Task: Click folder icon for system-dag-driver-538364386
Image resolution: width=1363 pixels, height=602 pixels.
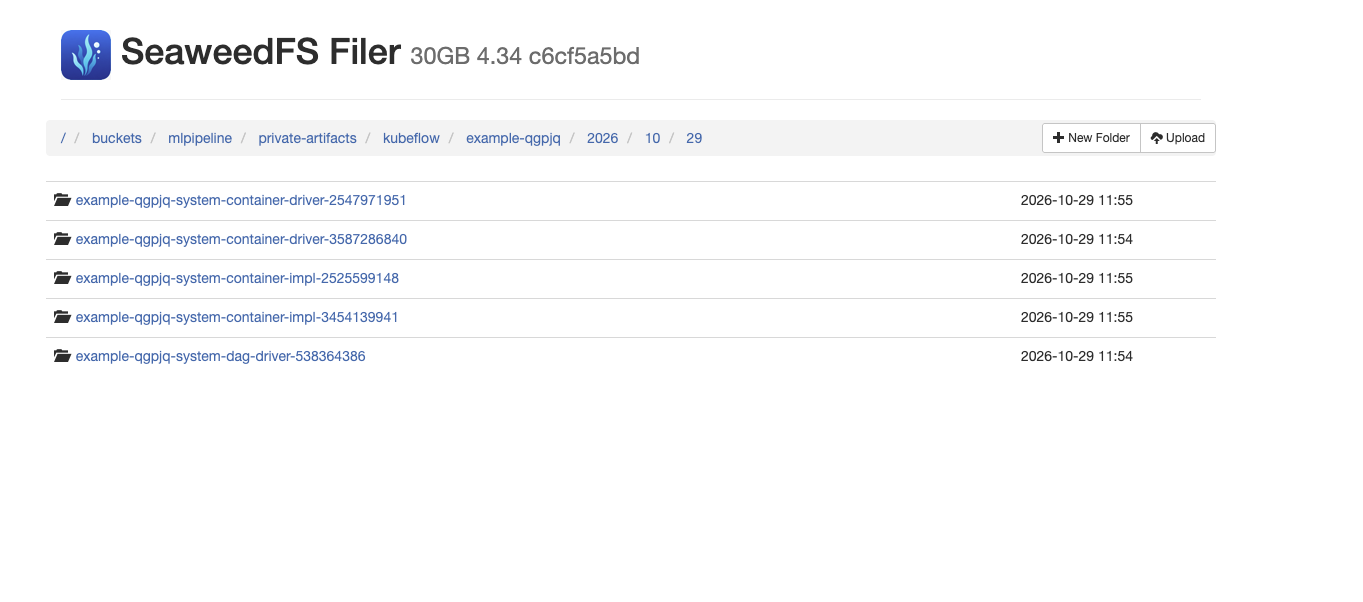Action: (x=62, y=356)
